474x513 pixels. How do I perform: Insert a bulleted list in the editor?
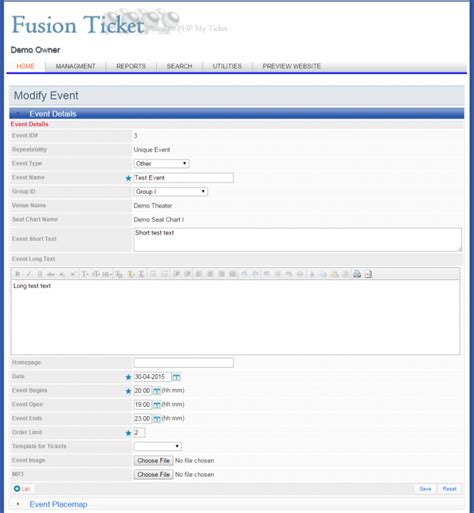153,274
